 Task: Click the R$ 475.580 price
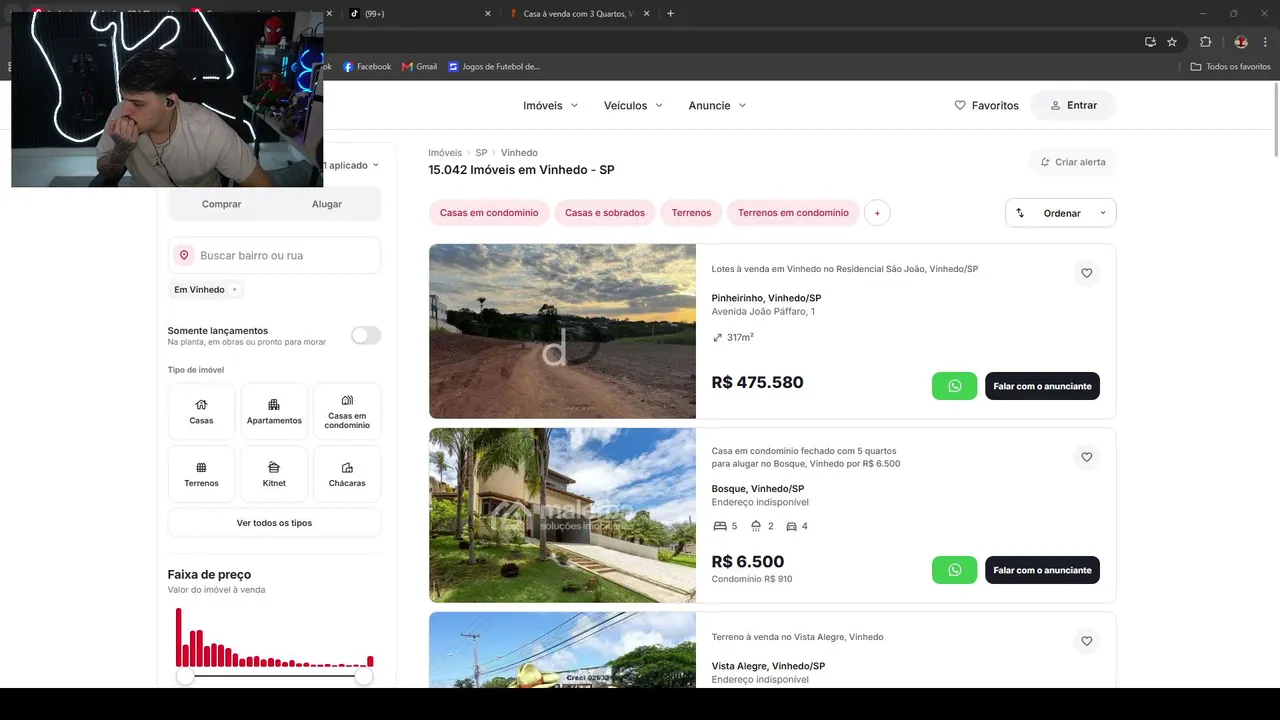click(x=757, y=382)
